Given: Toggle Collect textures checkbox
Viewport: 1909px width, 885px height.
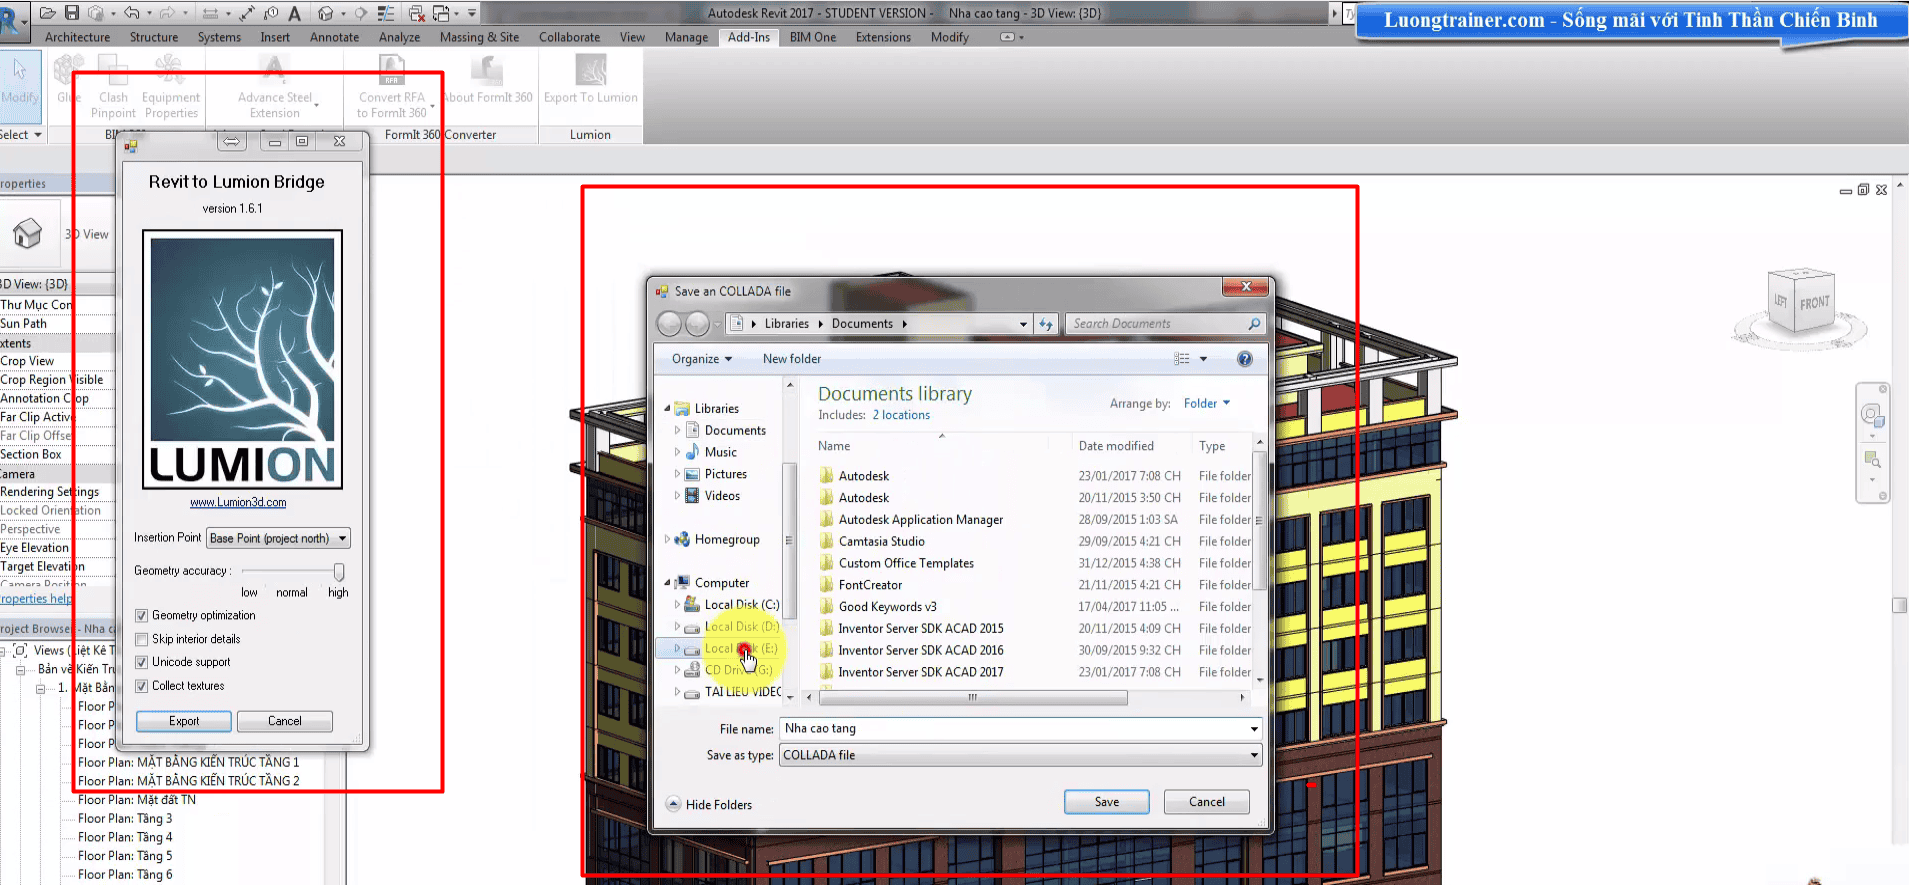Looking at the screenshot, I should click(141, 686).
